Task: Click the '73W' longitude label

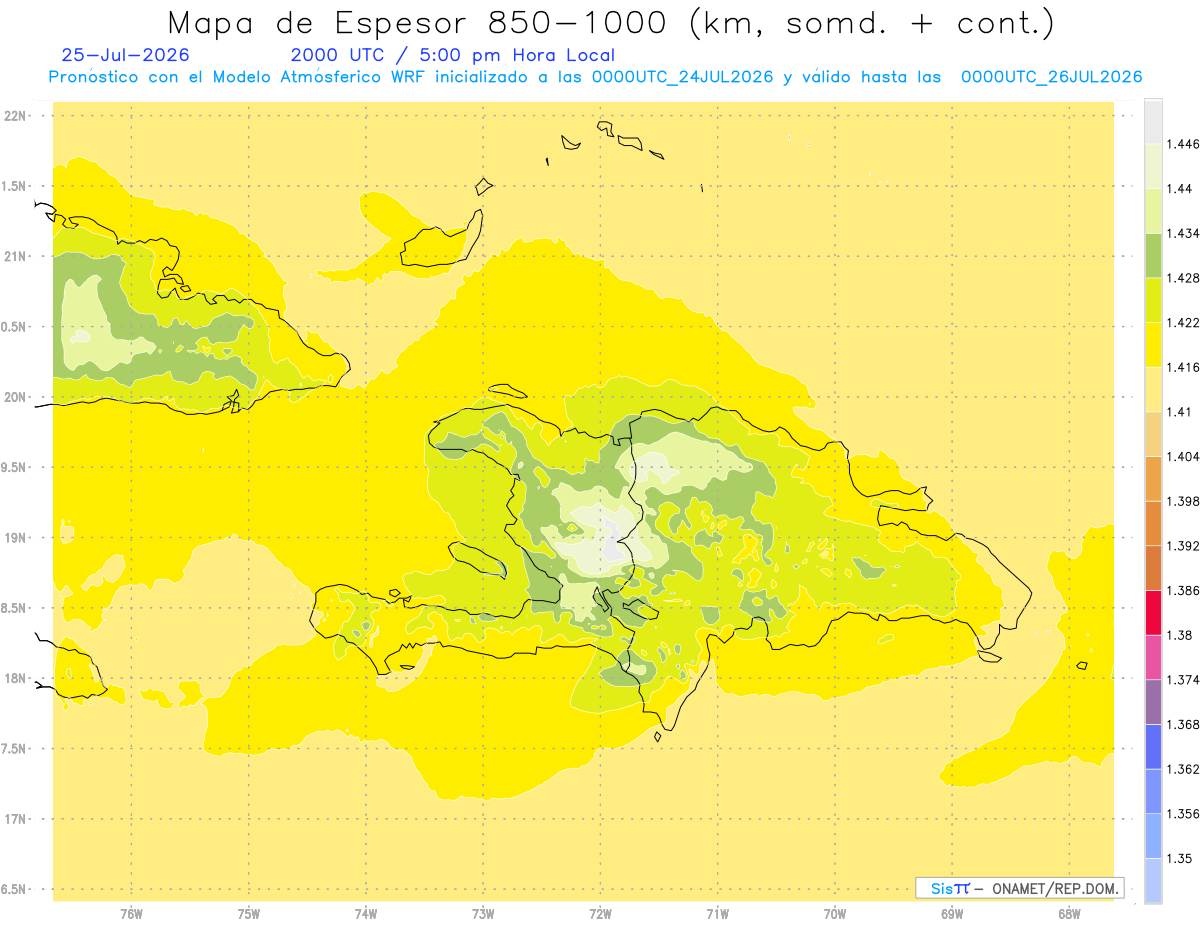Action: tap(483, 914)
